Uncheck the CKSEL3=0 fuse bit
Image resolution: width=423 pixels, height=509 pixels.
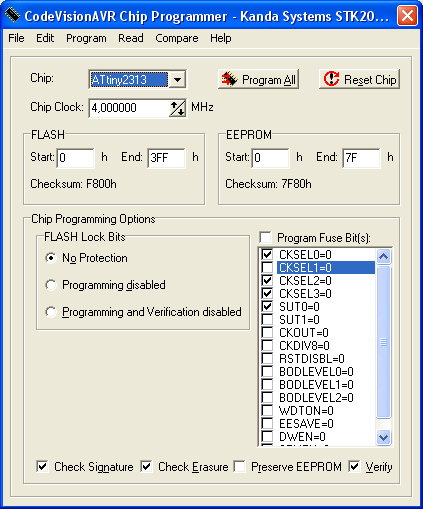[267, 293]
